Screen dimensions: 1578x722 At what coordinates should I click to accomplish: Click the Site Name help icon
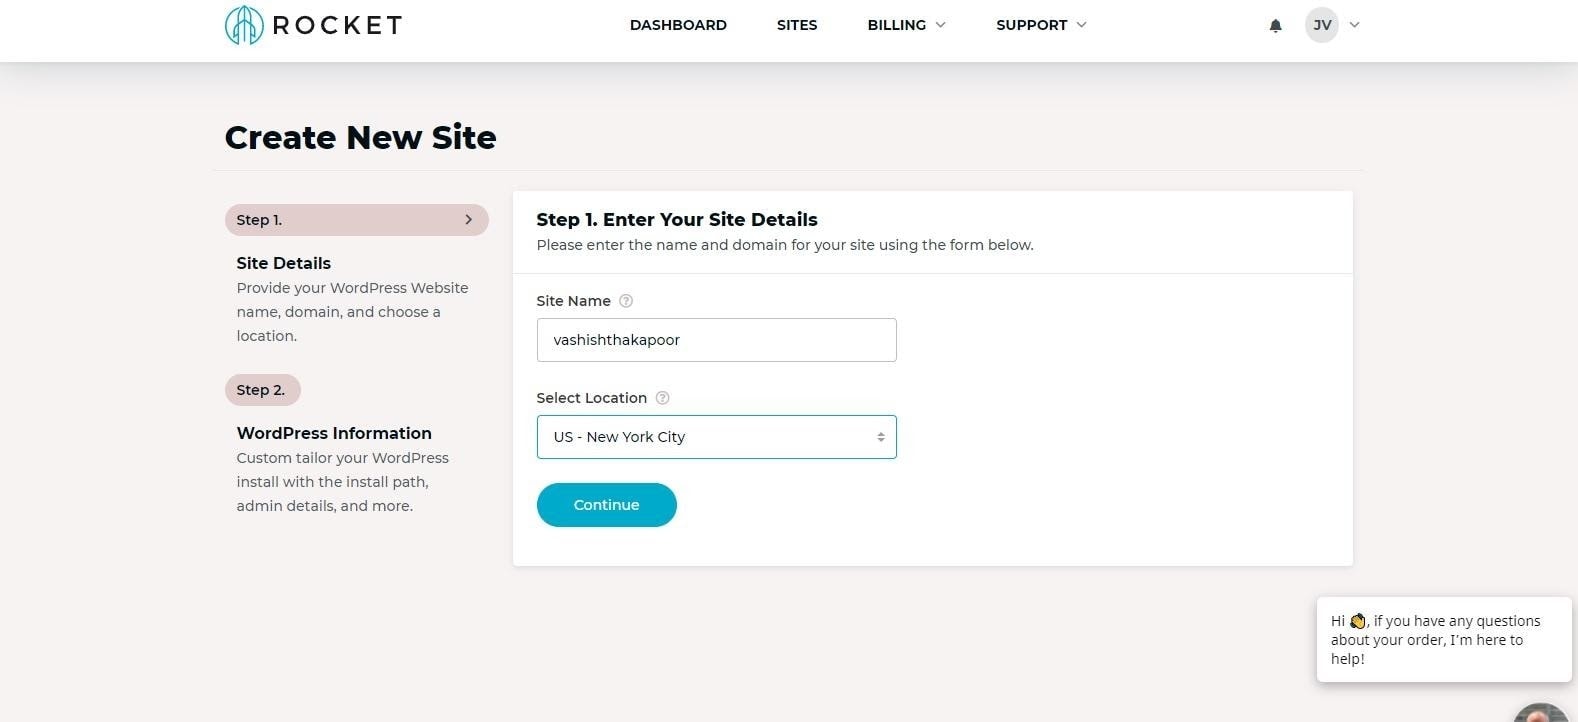pyautogui.click(x=626, y=301)
